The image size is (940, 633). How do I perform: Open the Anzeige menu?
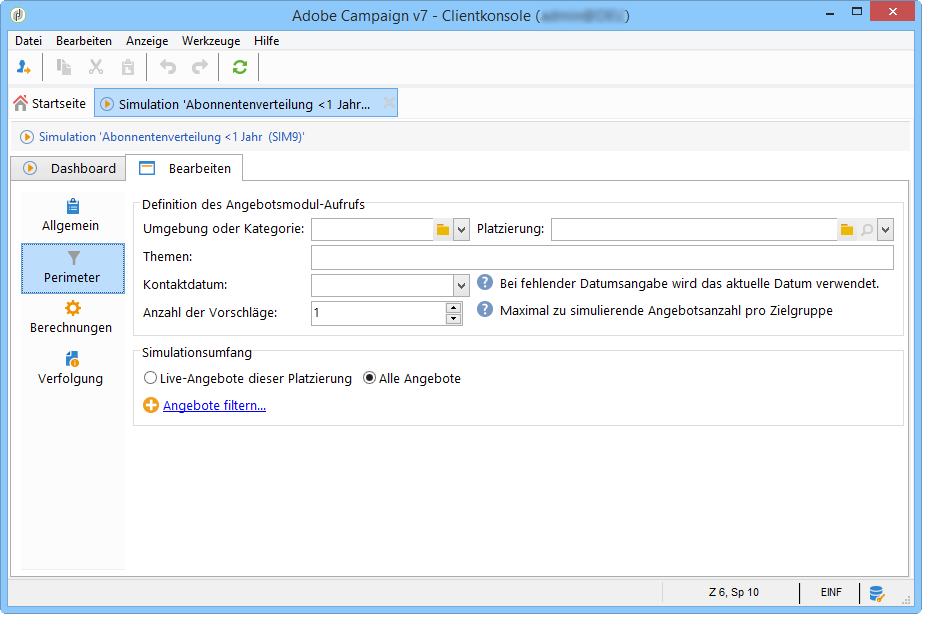click(x=147, y=41)
